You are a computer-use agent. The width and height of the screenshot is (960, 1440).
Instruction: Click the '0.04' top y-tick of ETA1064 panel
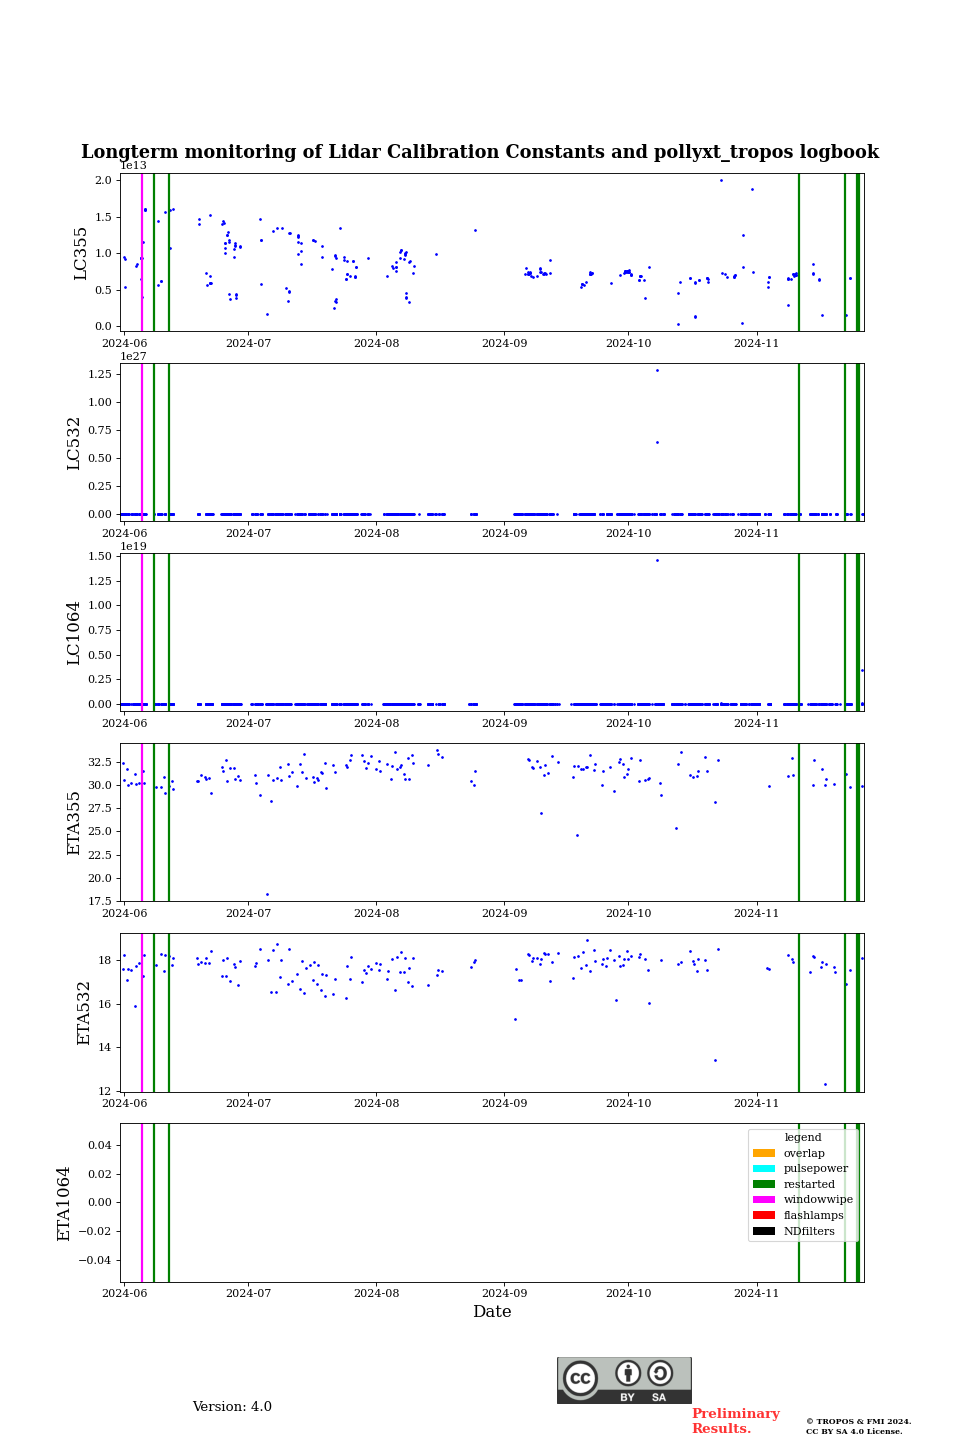click(x=100, y=1145)
